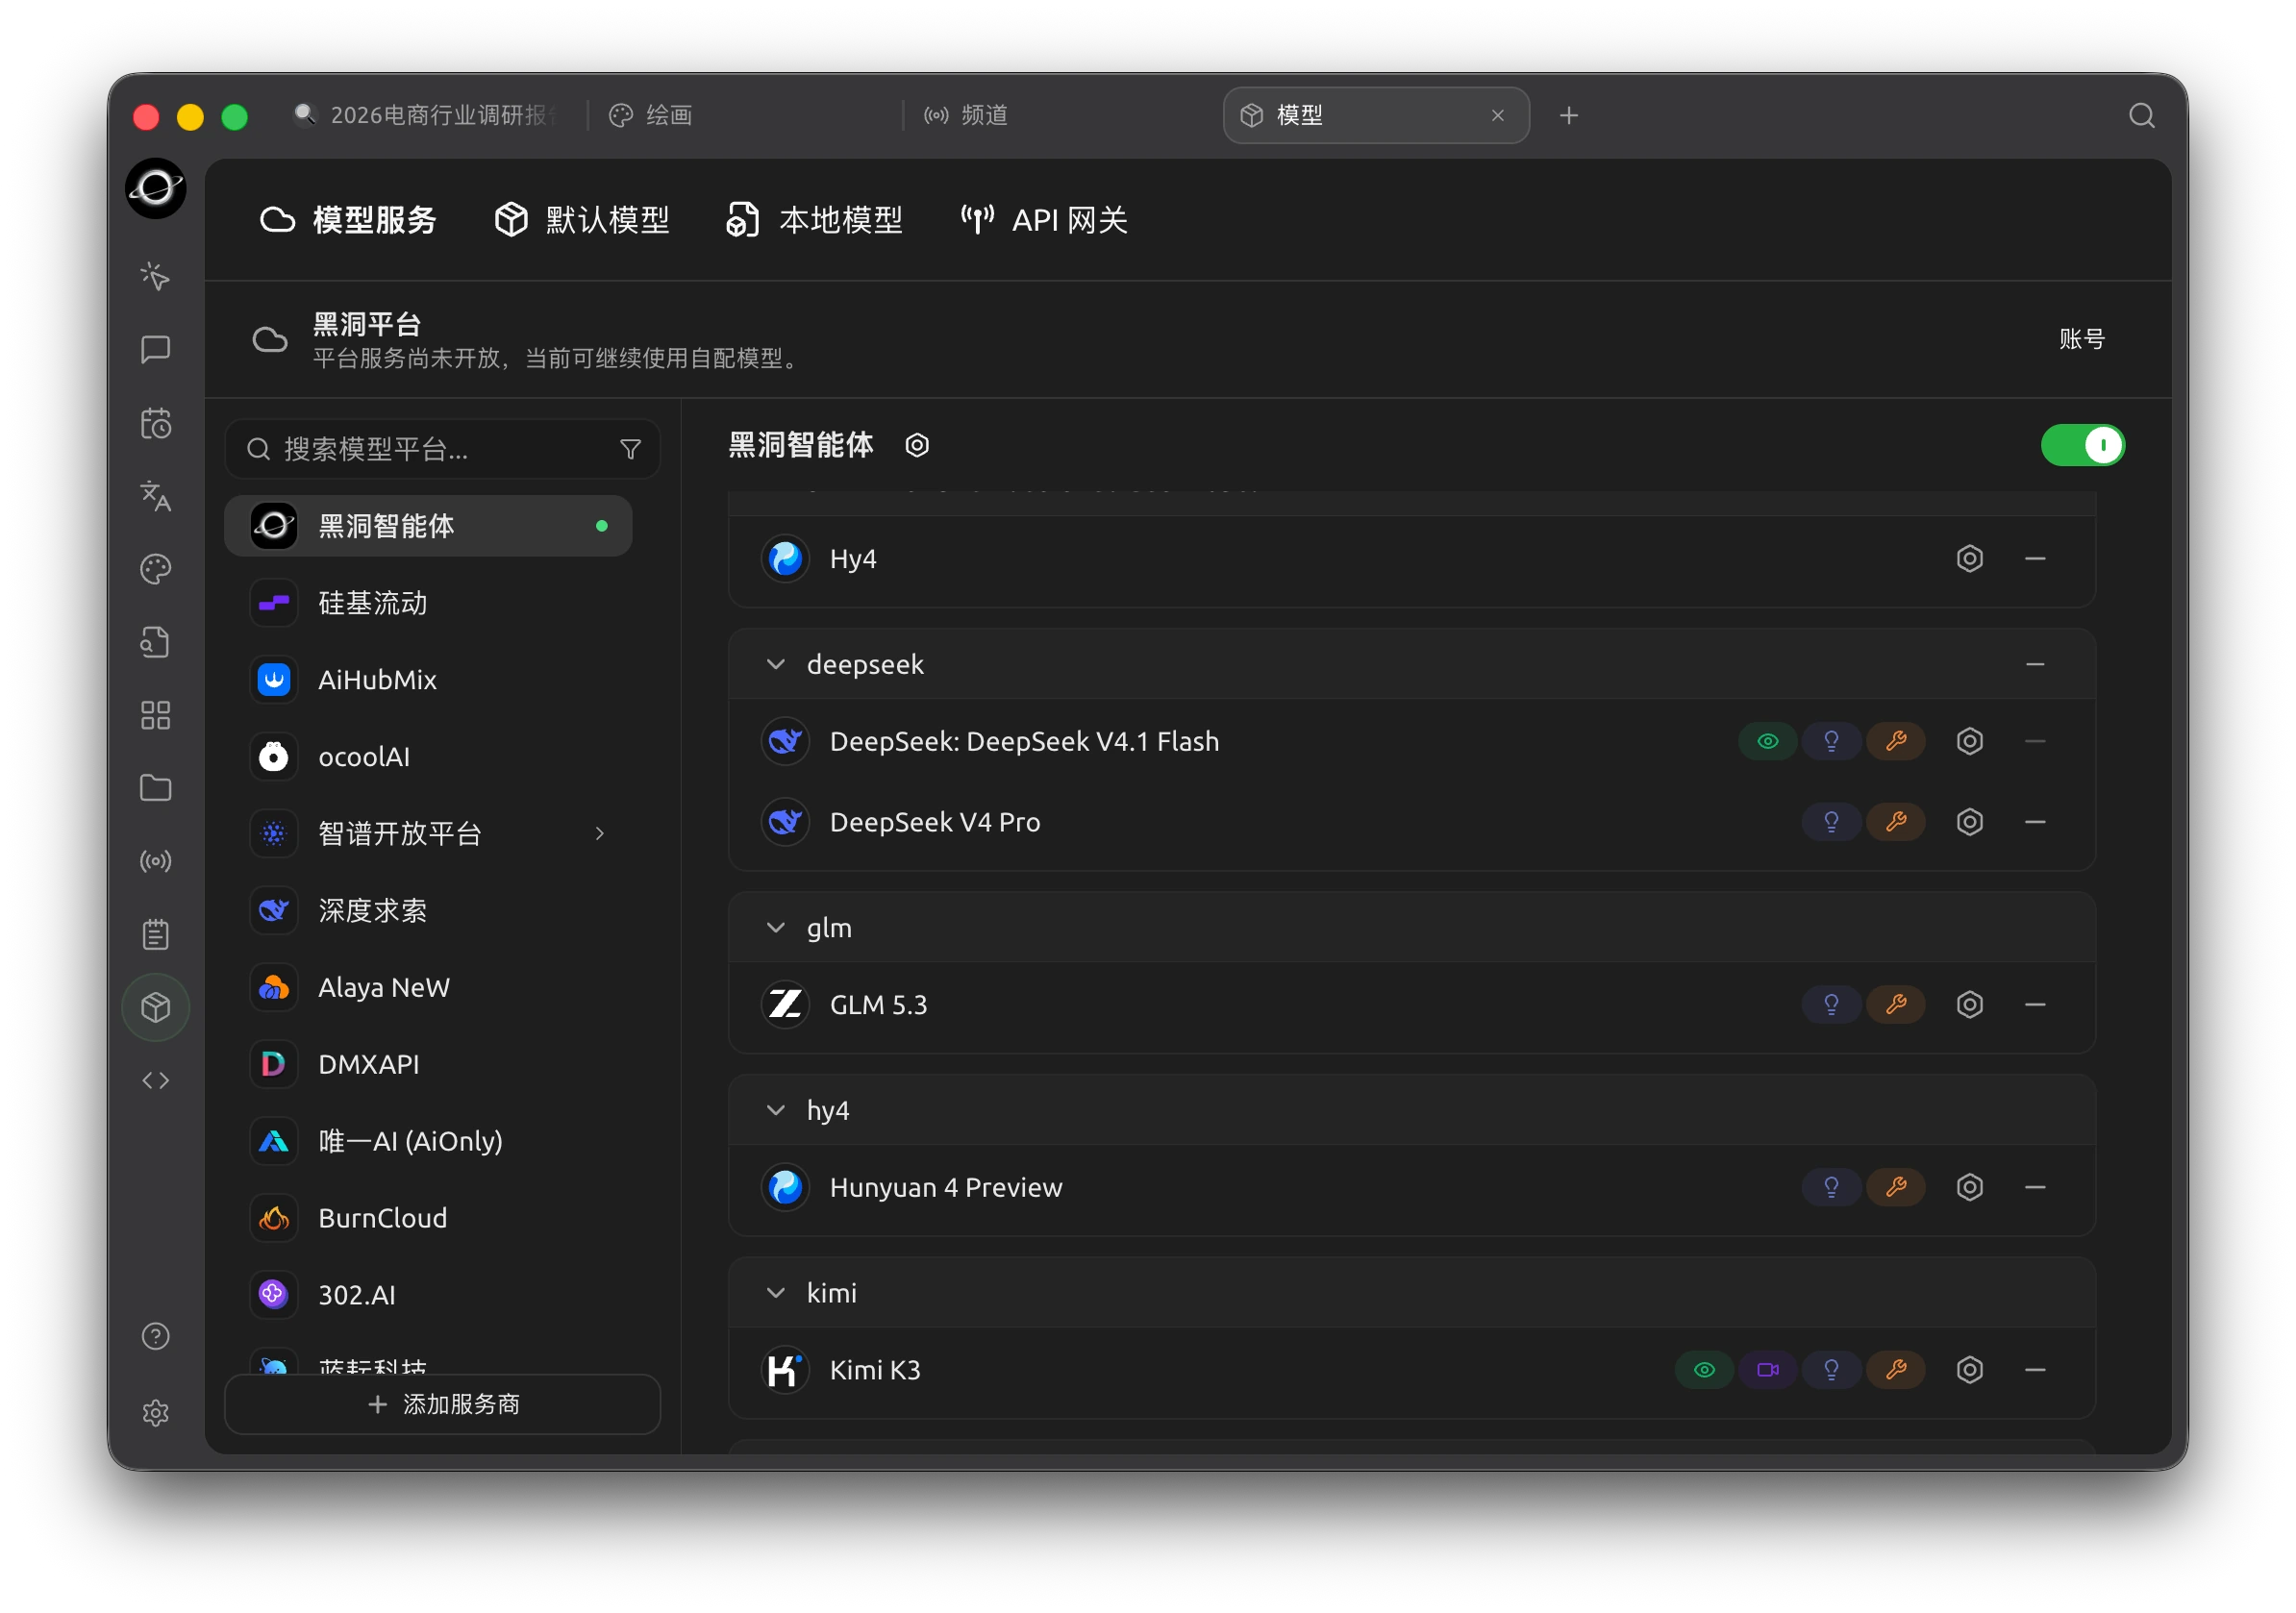The width and height of the screenshot is (2296, 1613).
Task: Select AiHubMix provider
Action: tap(428, 680)
